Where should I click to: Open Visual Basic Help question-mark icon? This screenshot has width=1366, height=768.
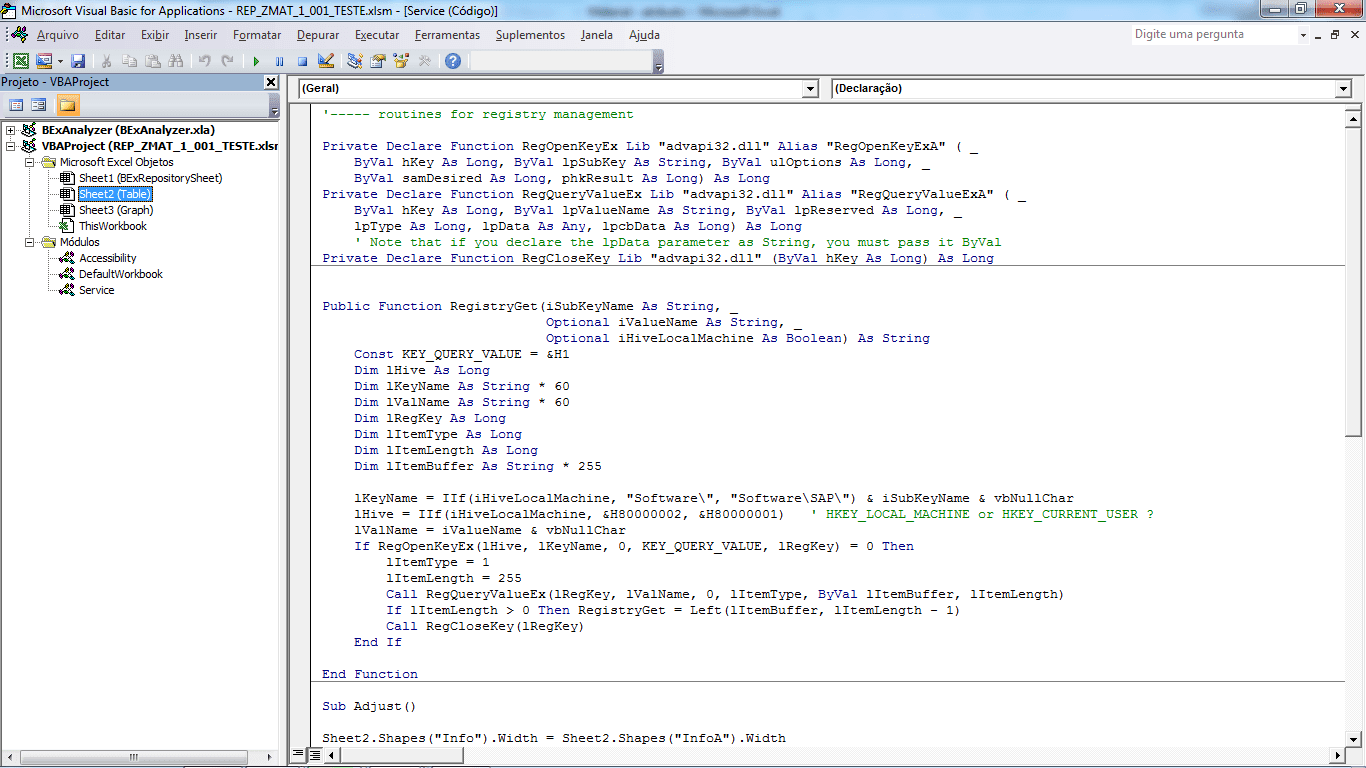(x=453, y=61)
